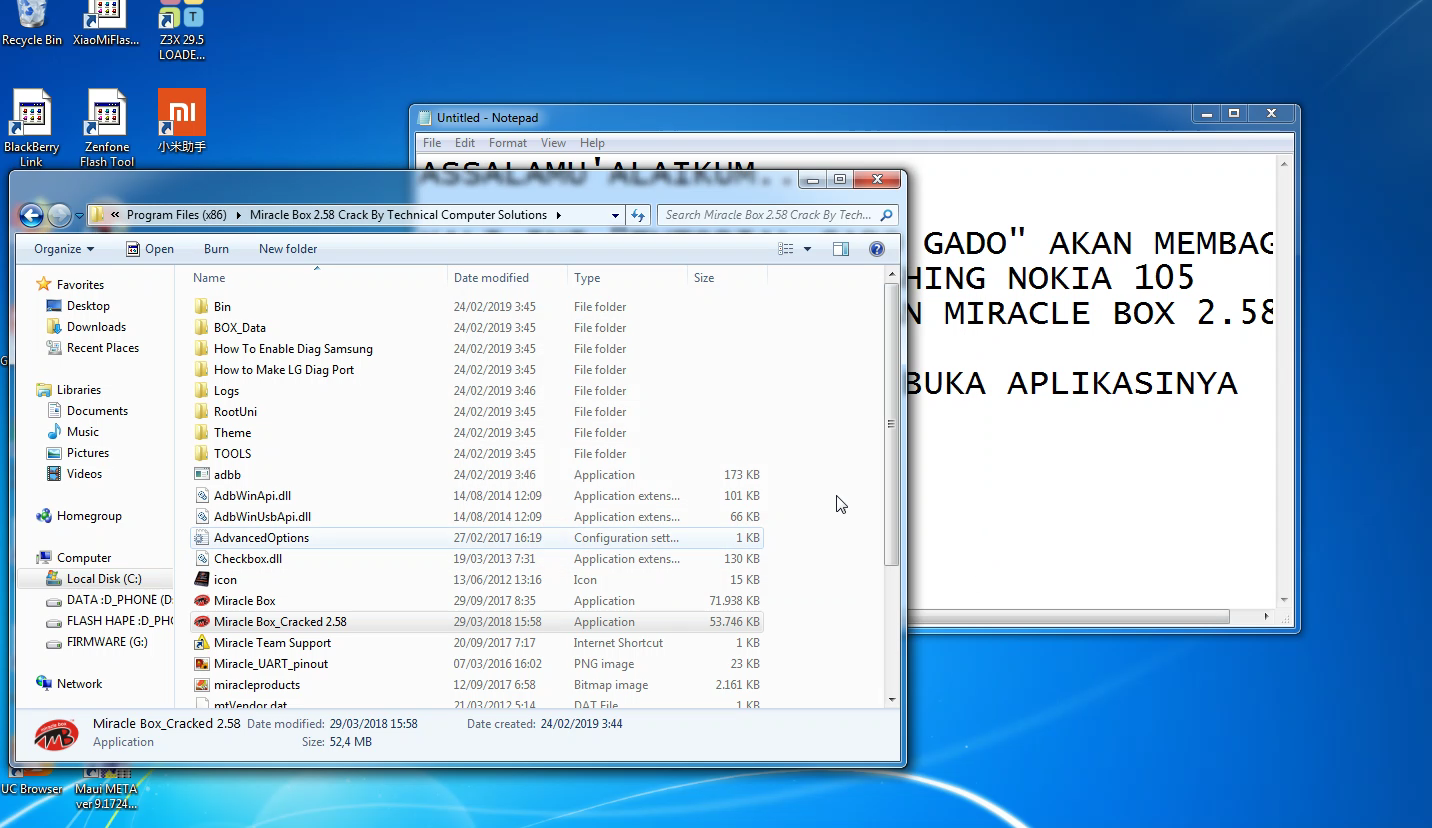The width and height of the screenshot is (1432, 828).
Task: Select the AdbWinUsbApi.dll file
Action: [476, 517]
